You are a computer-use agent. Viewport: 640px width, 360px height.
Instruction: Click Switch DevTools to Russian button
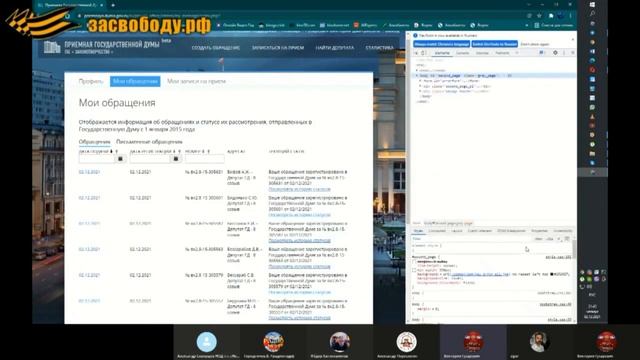click(495, 44)
